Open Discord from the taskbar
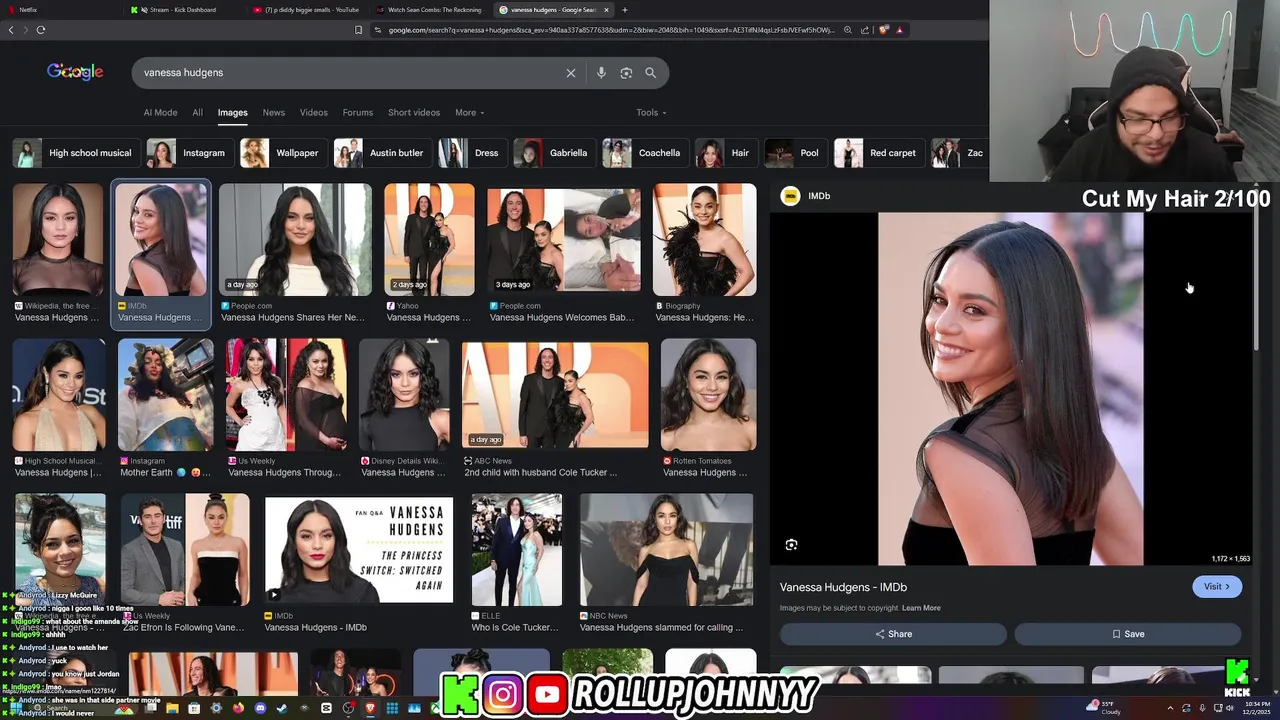Screen dimensions: 1280x720 pos(260,708)
